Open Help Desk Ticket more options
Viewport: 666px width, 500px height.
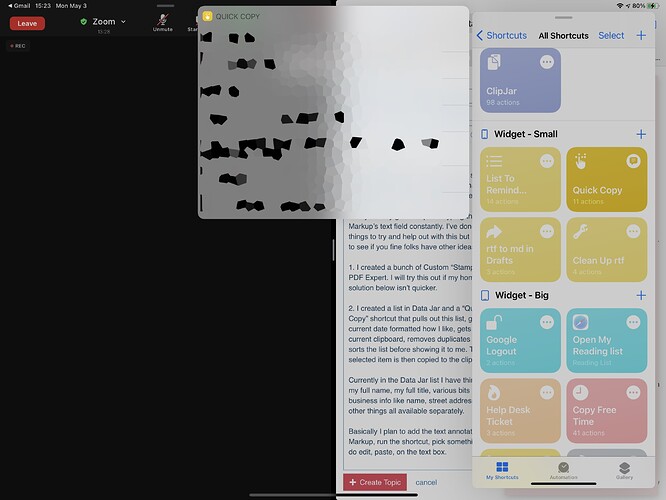pos(547,393)
